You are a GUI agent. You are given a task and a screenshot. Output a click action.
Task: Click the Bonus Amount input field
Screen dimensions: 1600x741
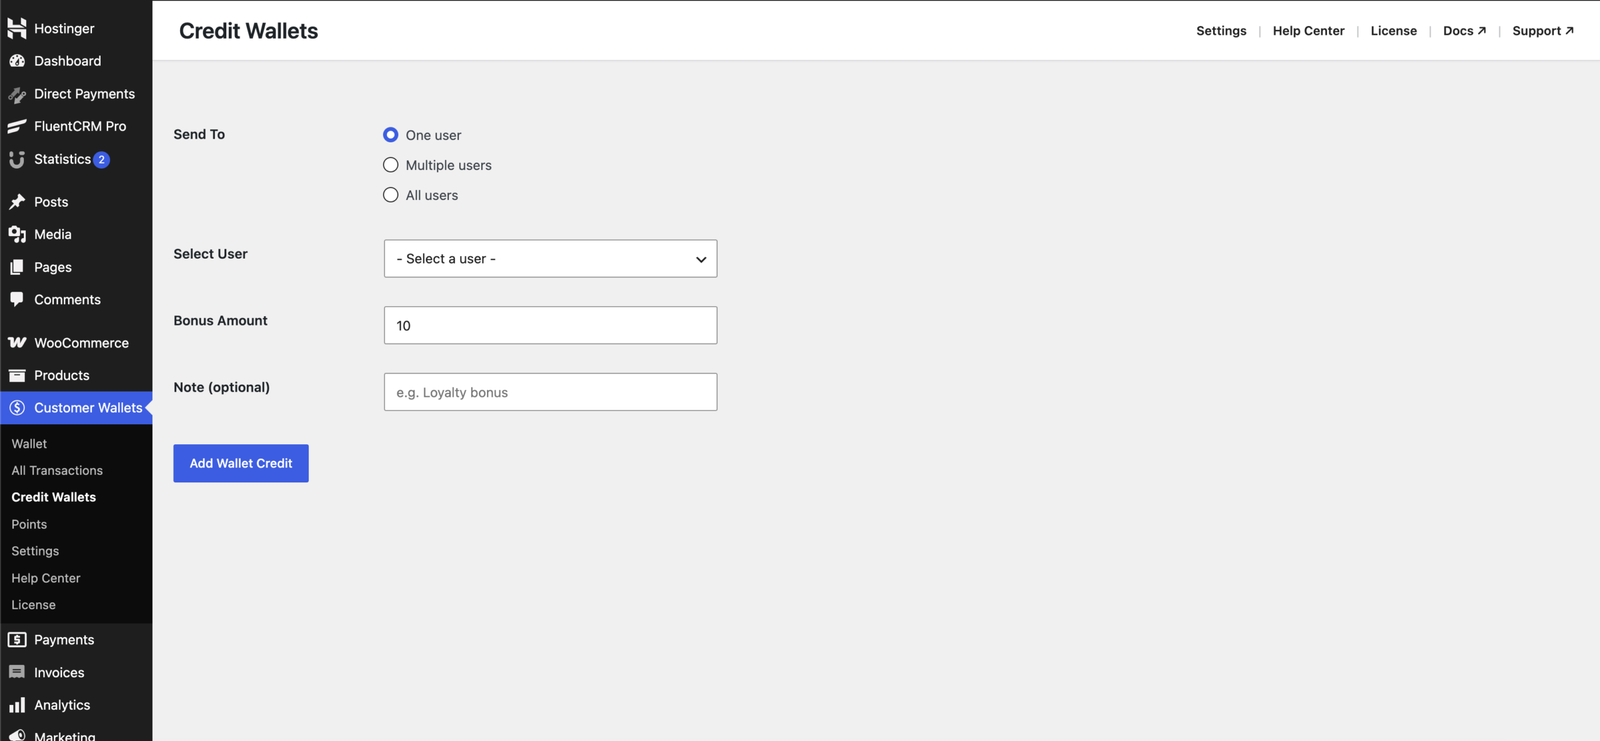point(550,325)
